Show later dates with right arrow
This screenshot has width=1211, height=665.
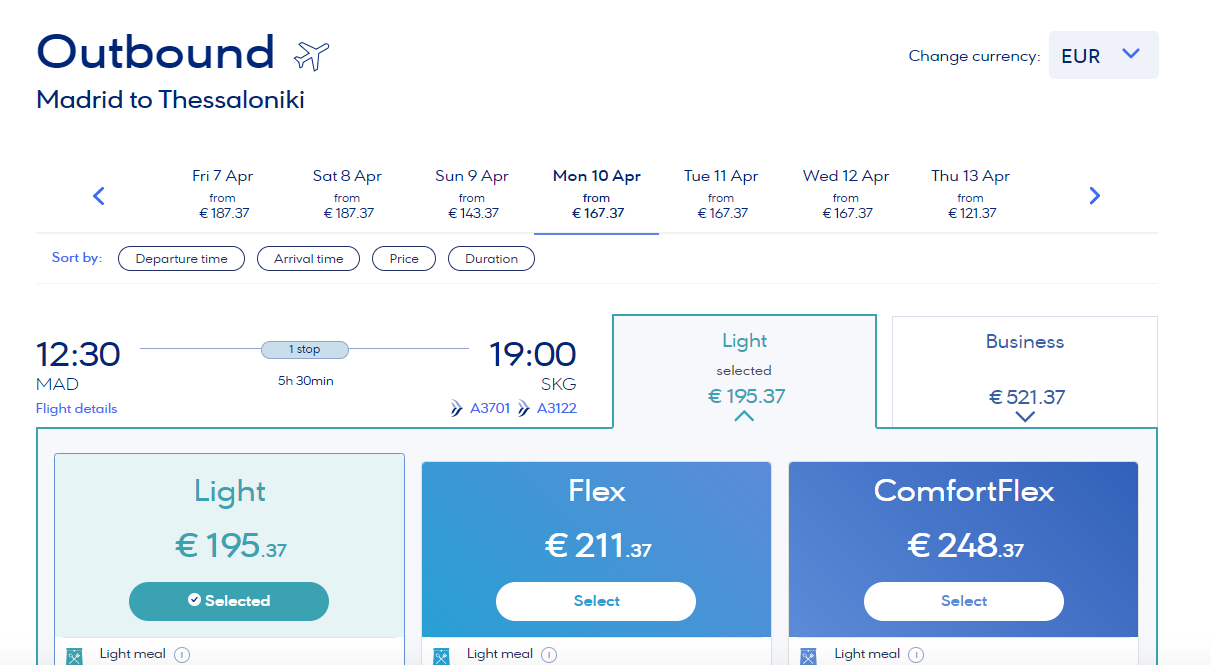point(1094,196)
